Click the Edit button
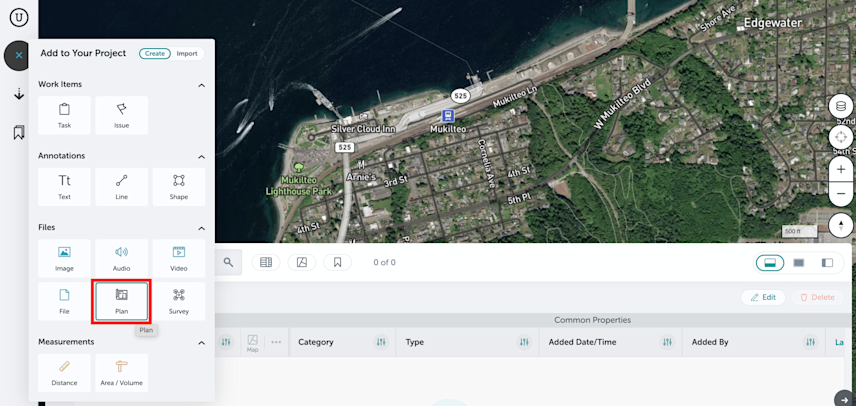Screen dimensions: 856x406 tap(763, 297)
